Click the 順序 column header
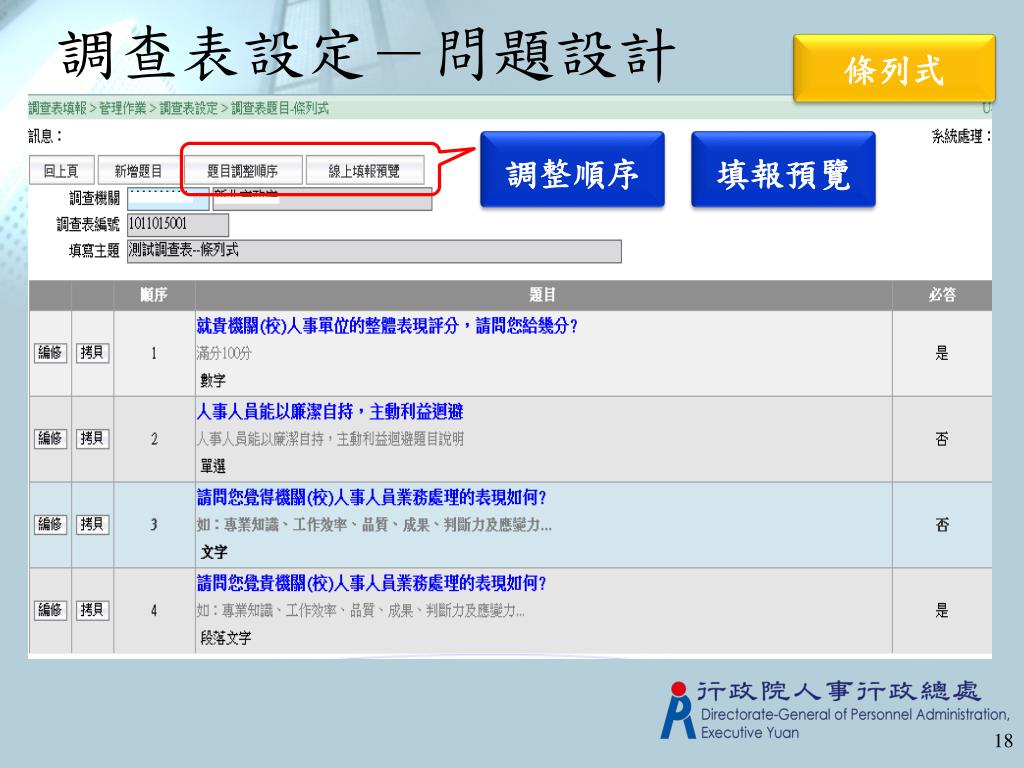The image size is (1024, 768). [x=154, y=295]
